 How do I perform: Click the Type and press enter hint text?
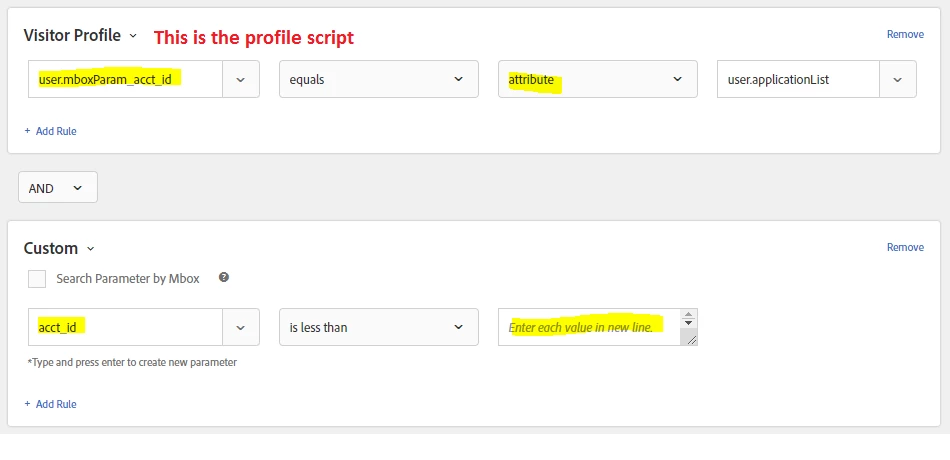[x=132, y=362]
